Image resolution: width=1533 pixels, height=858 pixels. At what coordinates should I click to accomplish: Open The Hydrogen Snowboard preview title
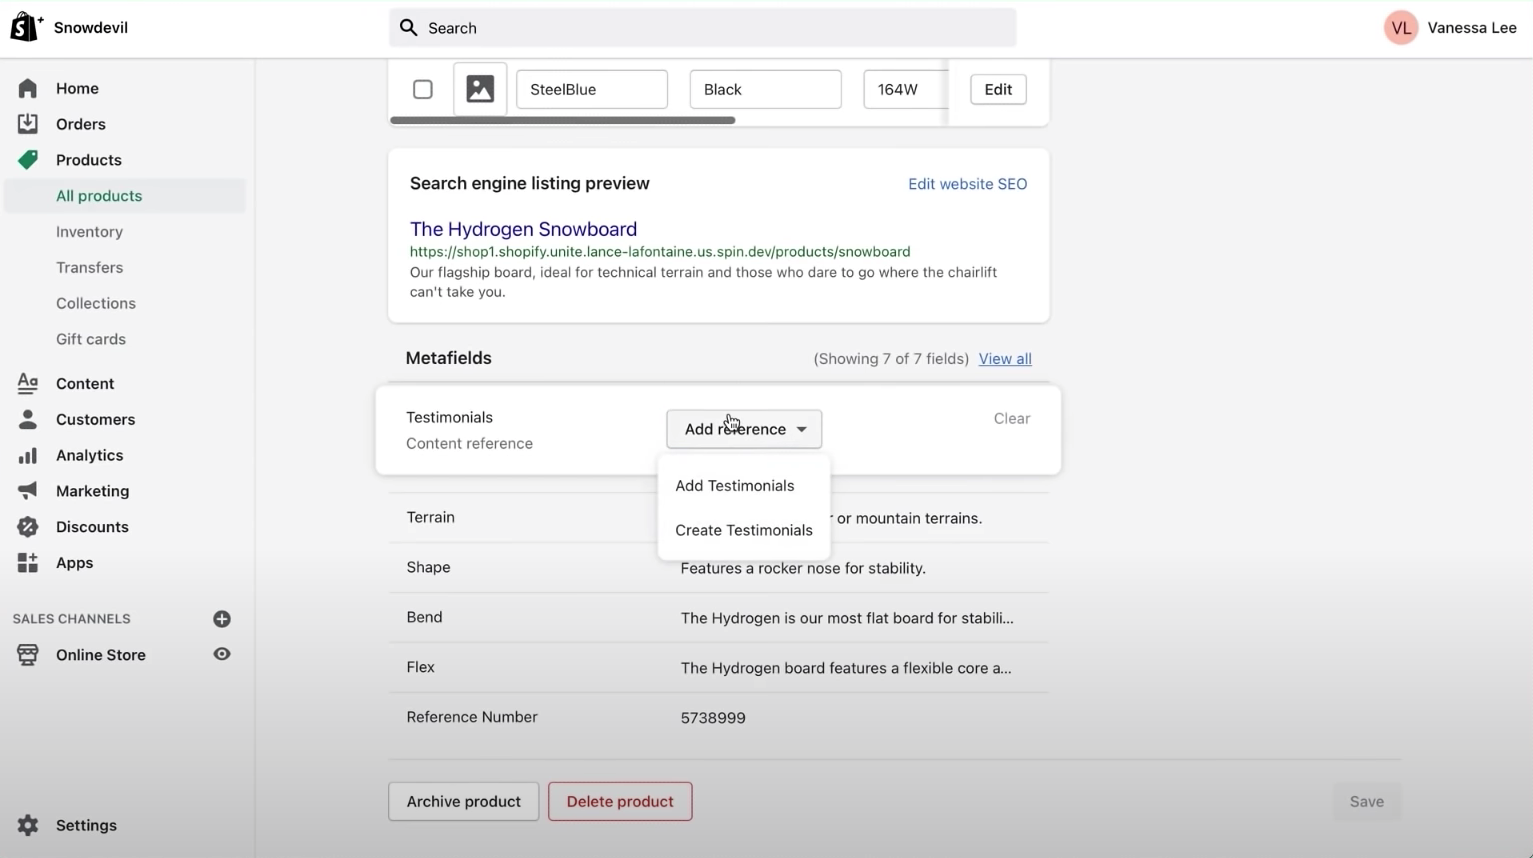(523, 229)
